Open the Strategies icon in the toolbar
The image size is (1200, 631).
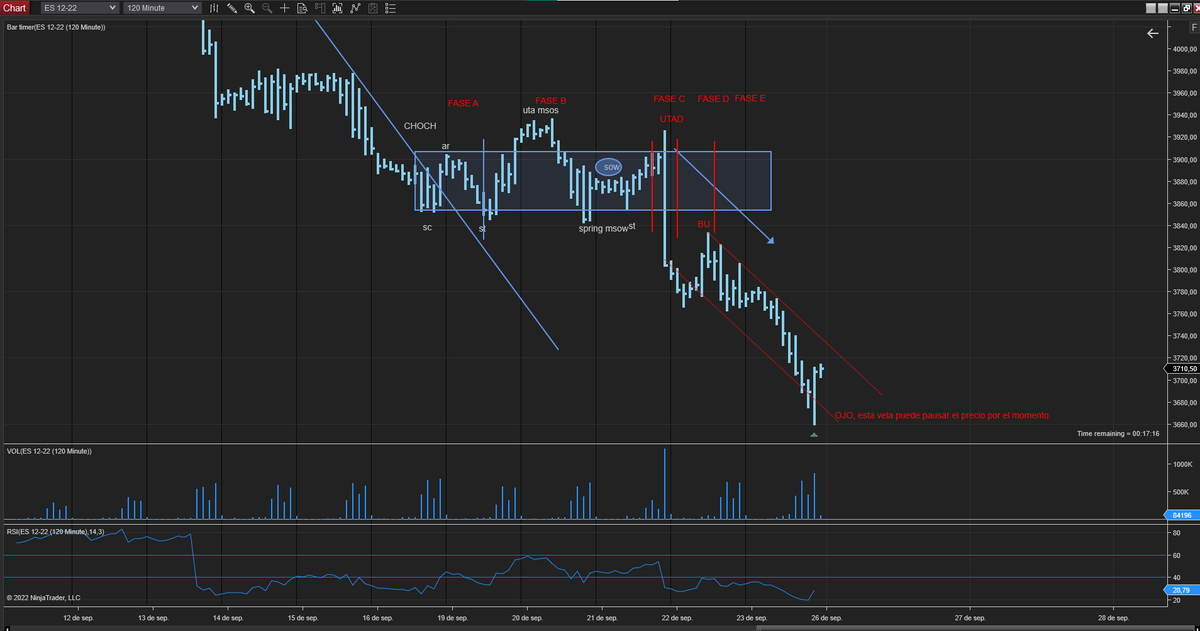coord(355,8)
